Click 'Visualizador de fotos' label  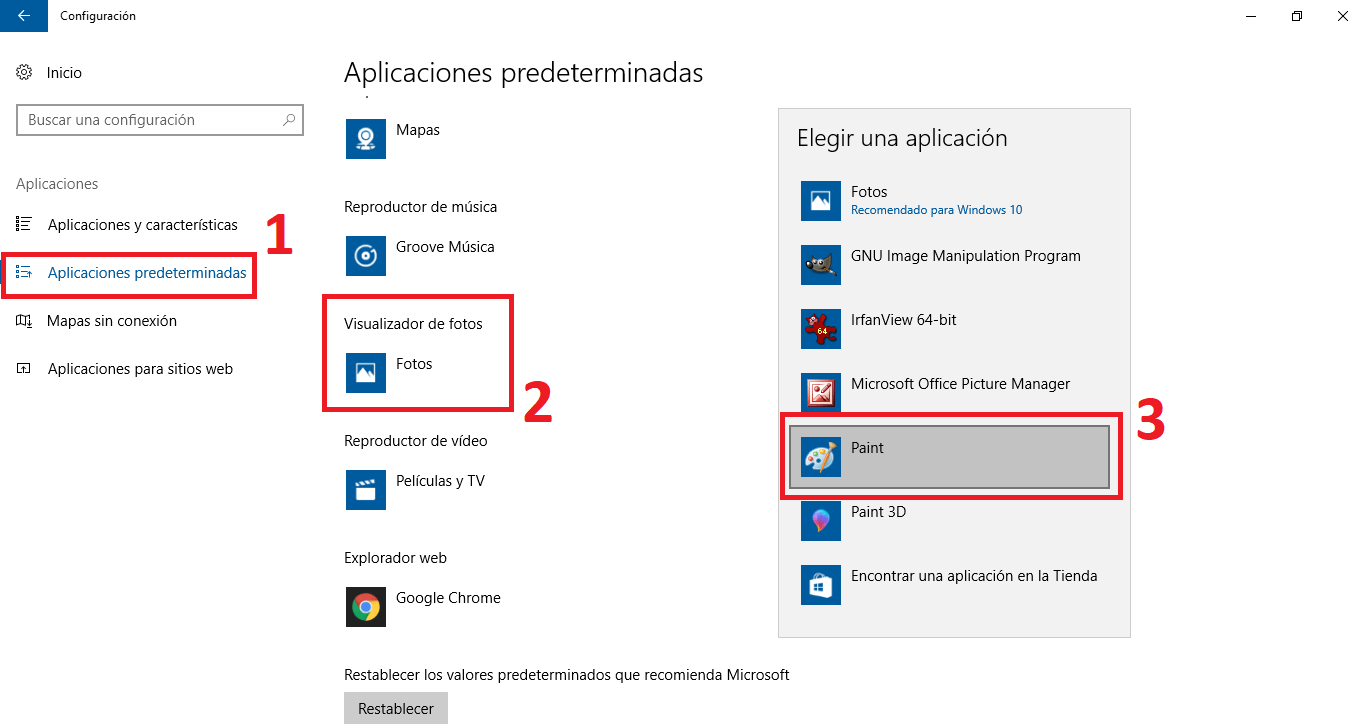[413, 324]
